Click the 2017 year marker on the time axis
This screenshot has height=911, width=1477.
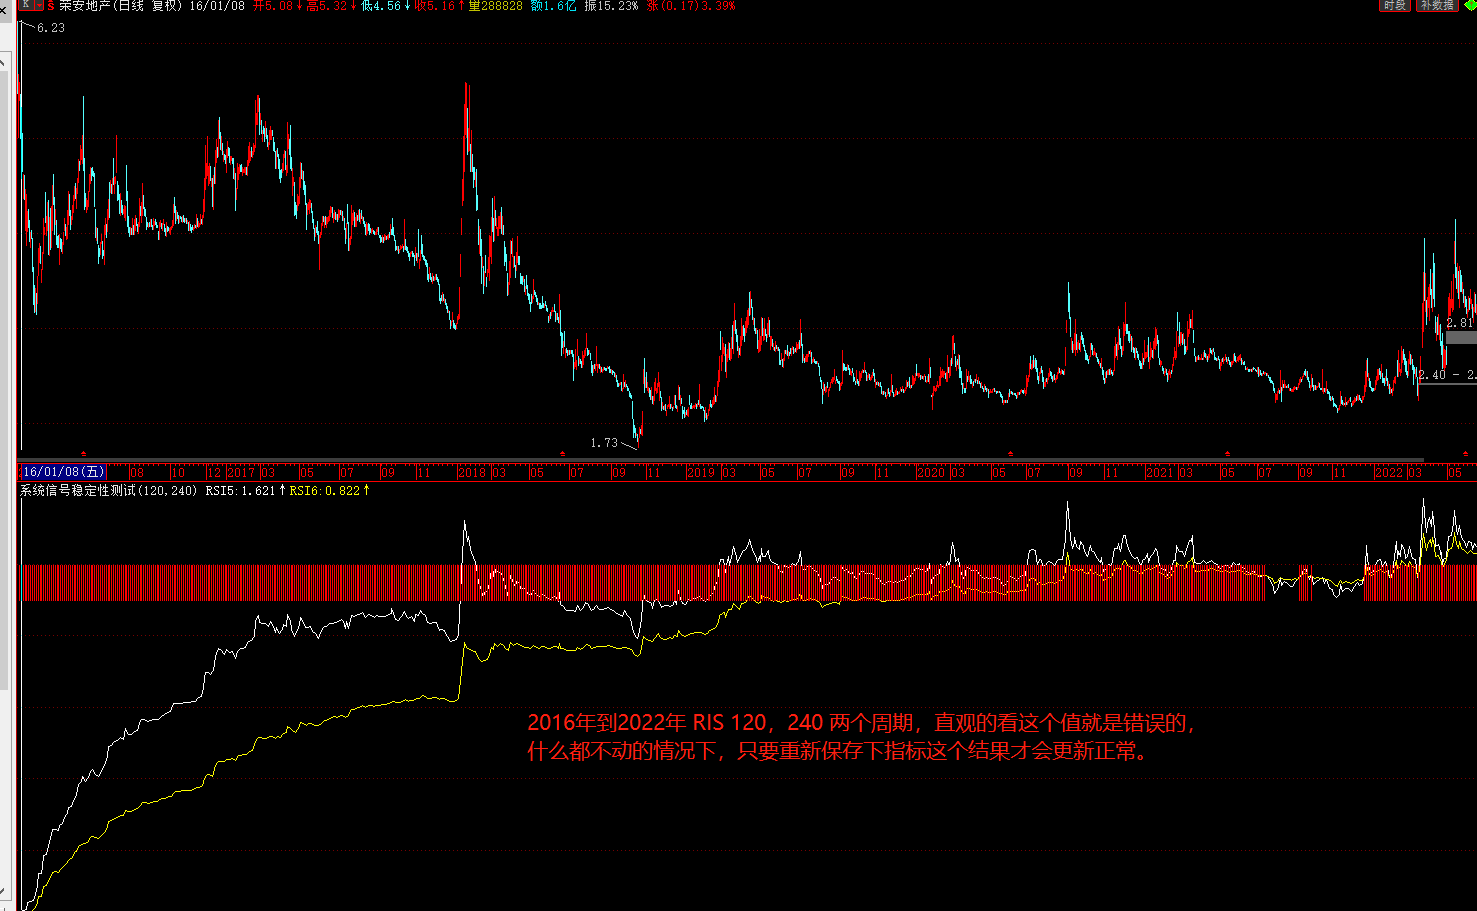pos(241,472)
